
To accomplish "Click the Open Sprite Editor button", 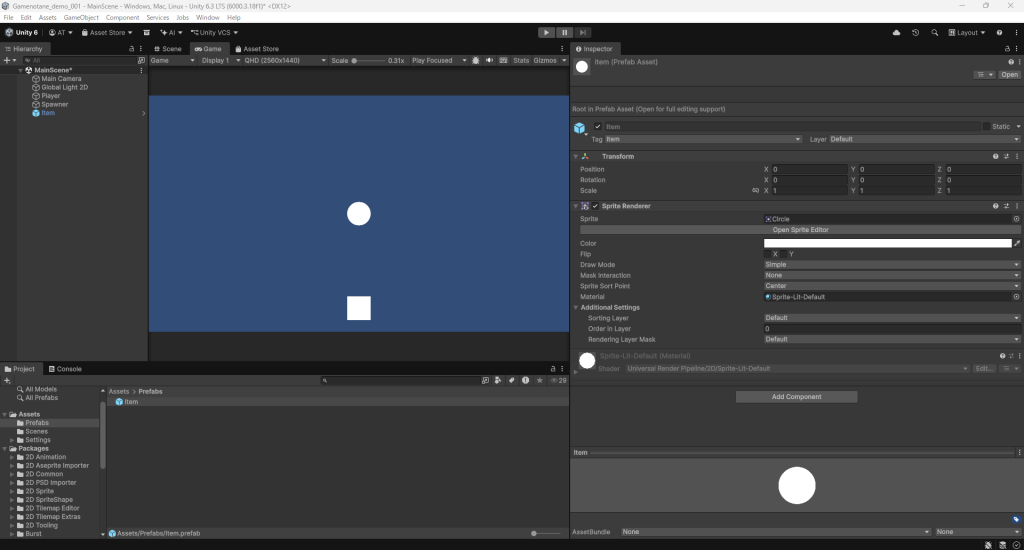I will [x=800, y=230].
